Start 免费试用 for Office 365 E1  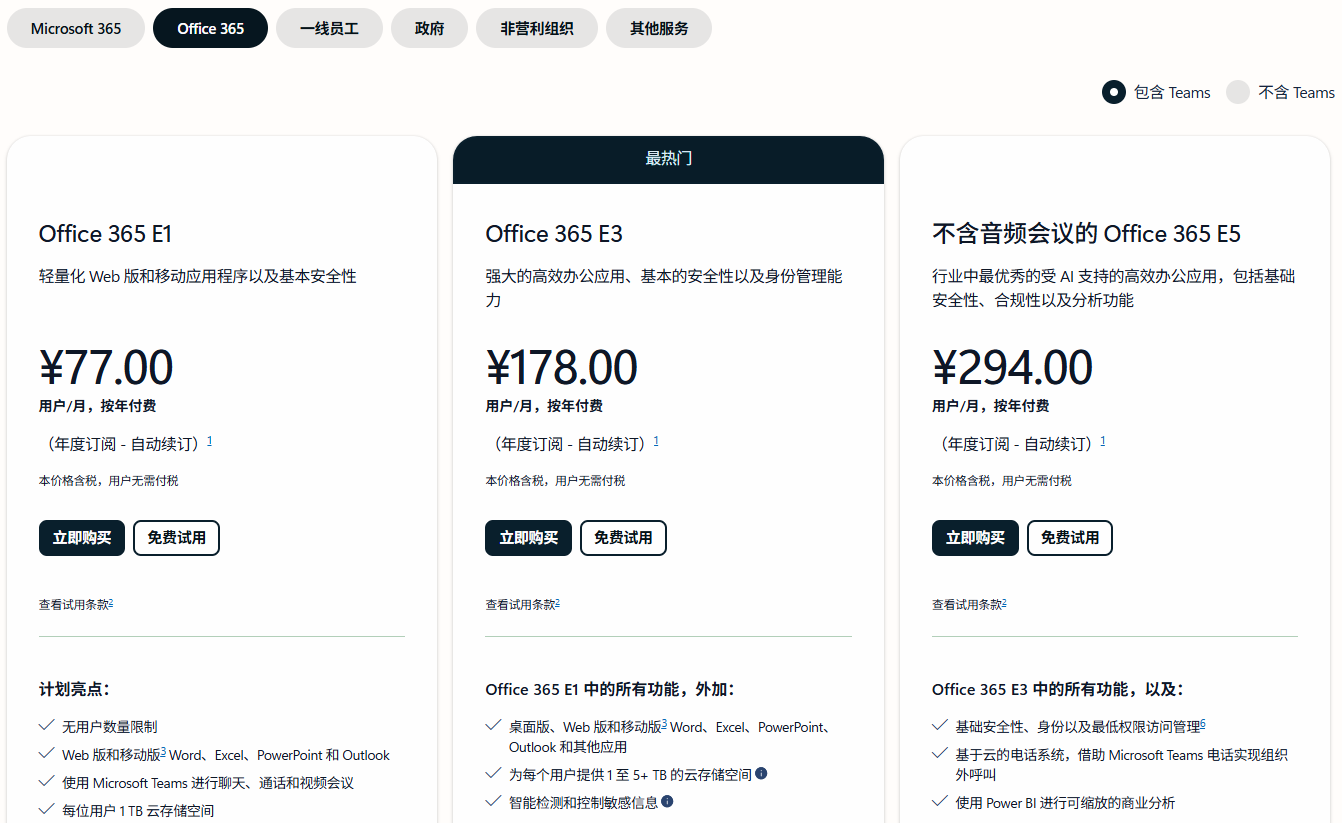[176, 538]
